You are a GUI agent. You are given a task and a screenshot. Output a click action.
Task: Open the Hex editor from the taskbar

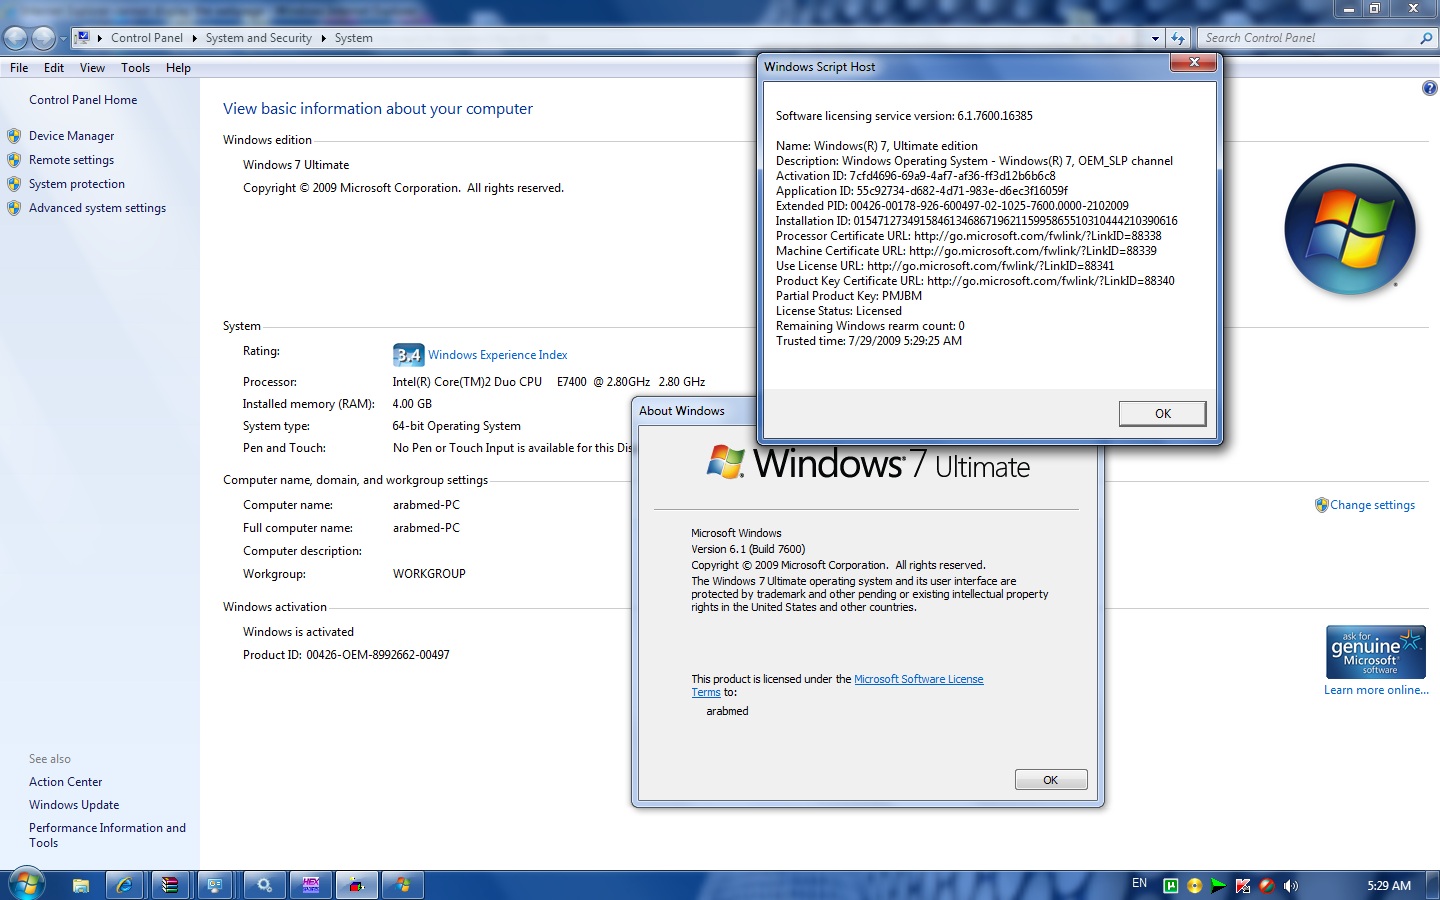pyautogui.click(x=311, y=884)
